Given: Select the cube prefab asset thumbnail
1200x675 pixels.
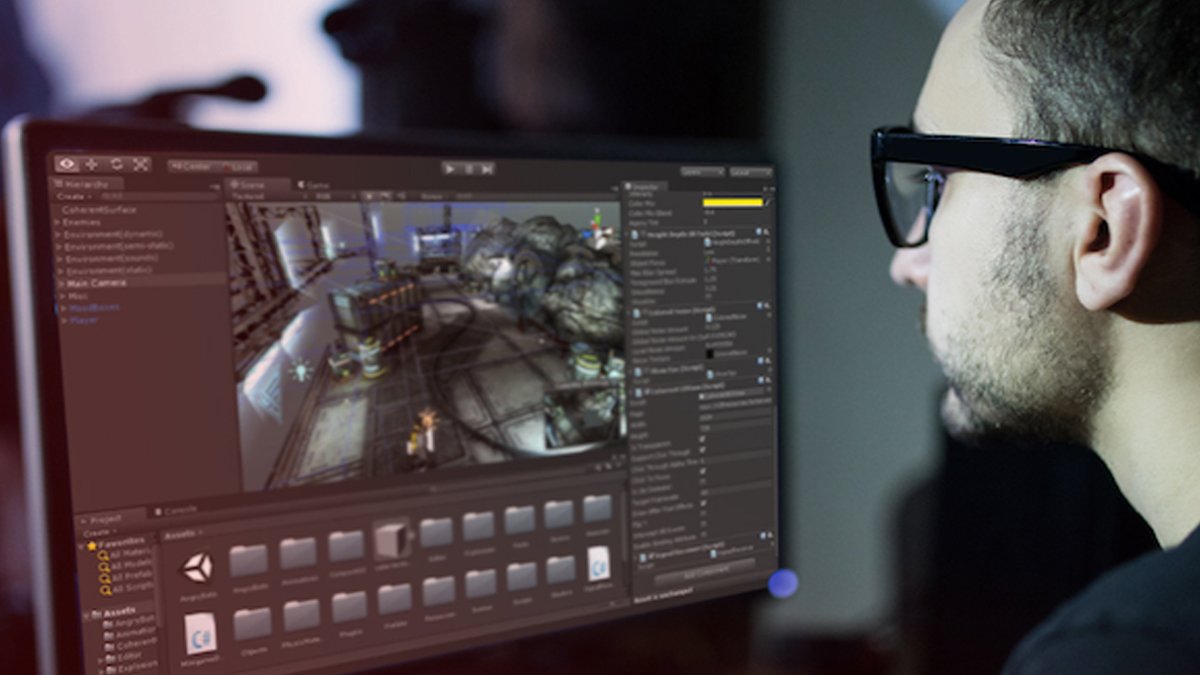Looking at the screenshot, I should 391,541.
